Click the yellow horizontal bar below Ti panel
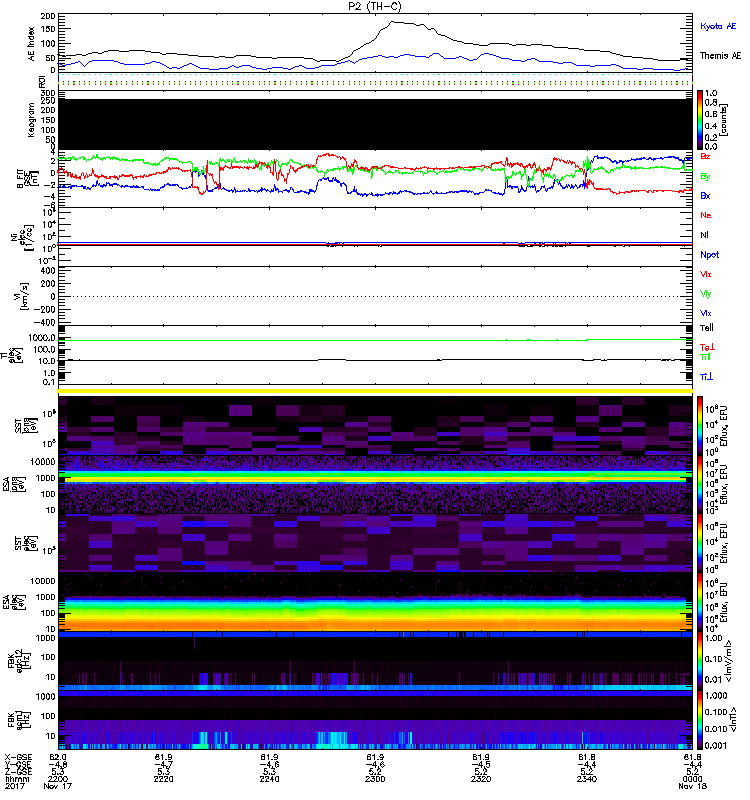The width and height of the screenshot is (750, 800). coord(375,391)
